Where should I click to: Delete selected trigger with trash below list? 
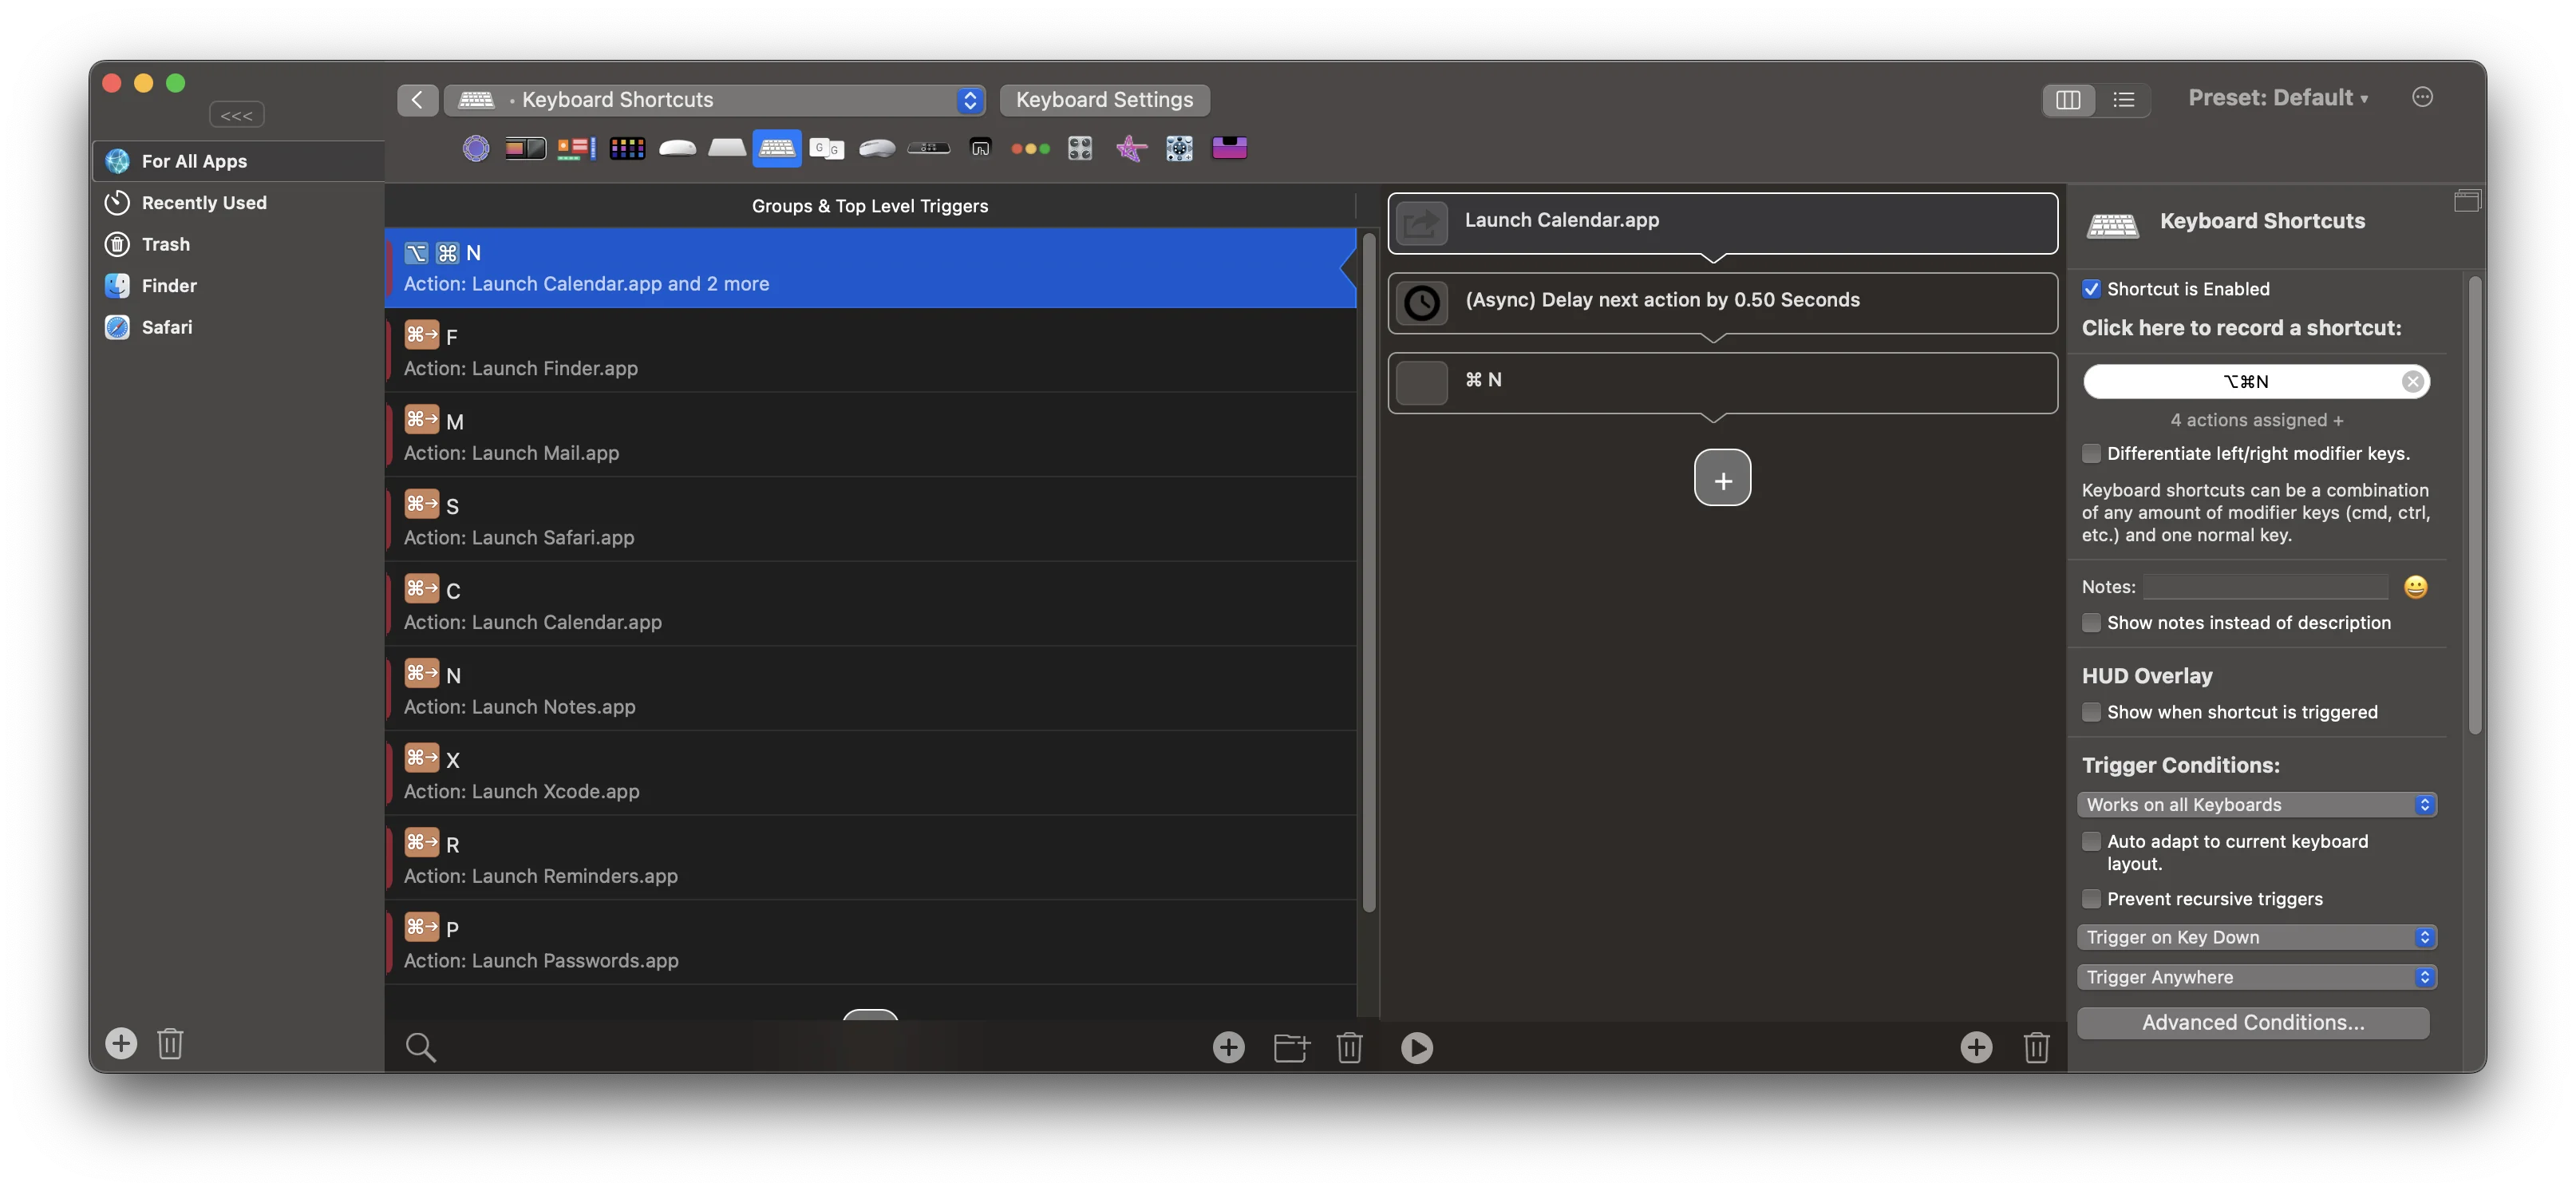click(1349, 1047)
